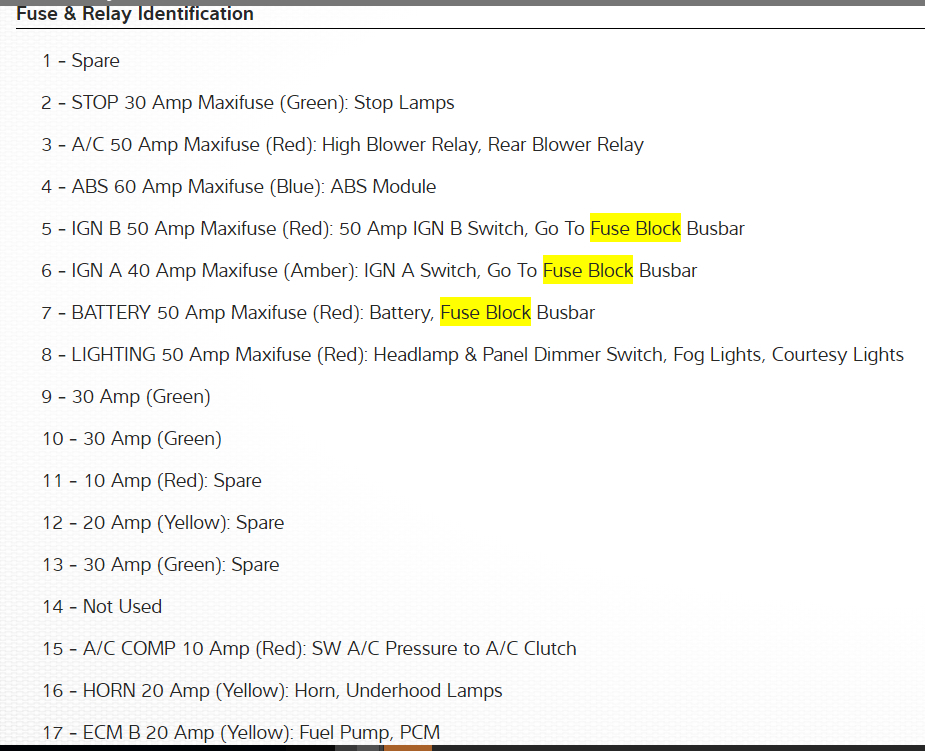The height and width of the screenshot is (751, 925).
Task: Click the 'A/C 50 Amp Maxifuse' line
Action: tap(343, 145)
